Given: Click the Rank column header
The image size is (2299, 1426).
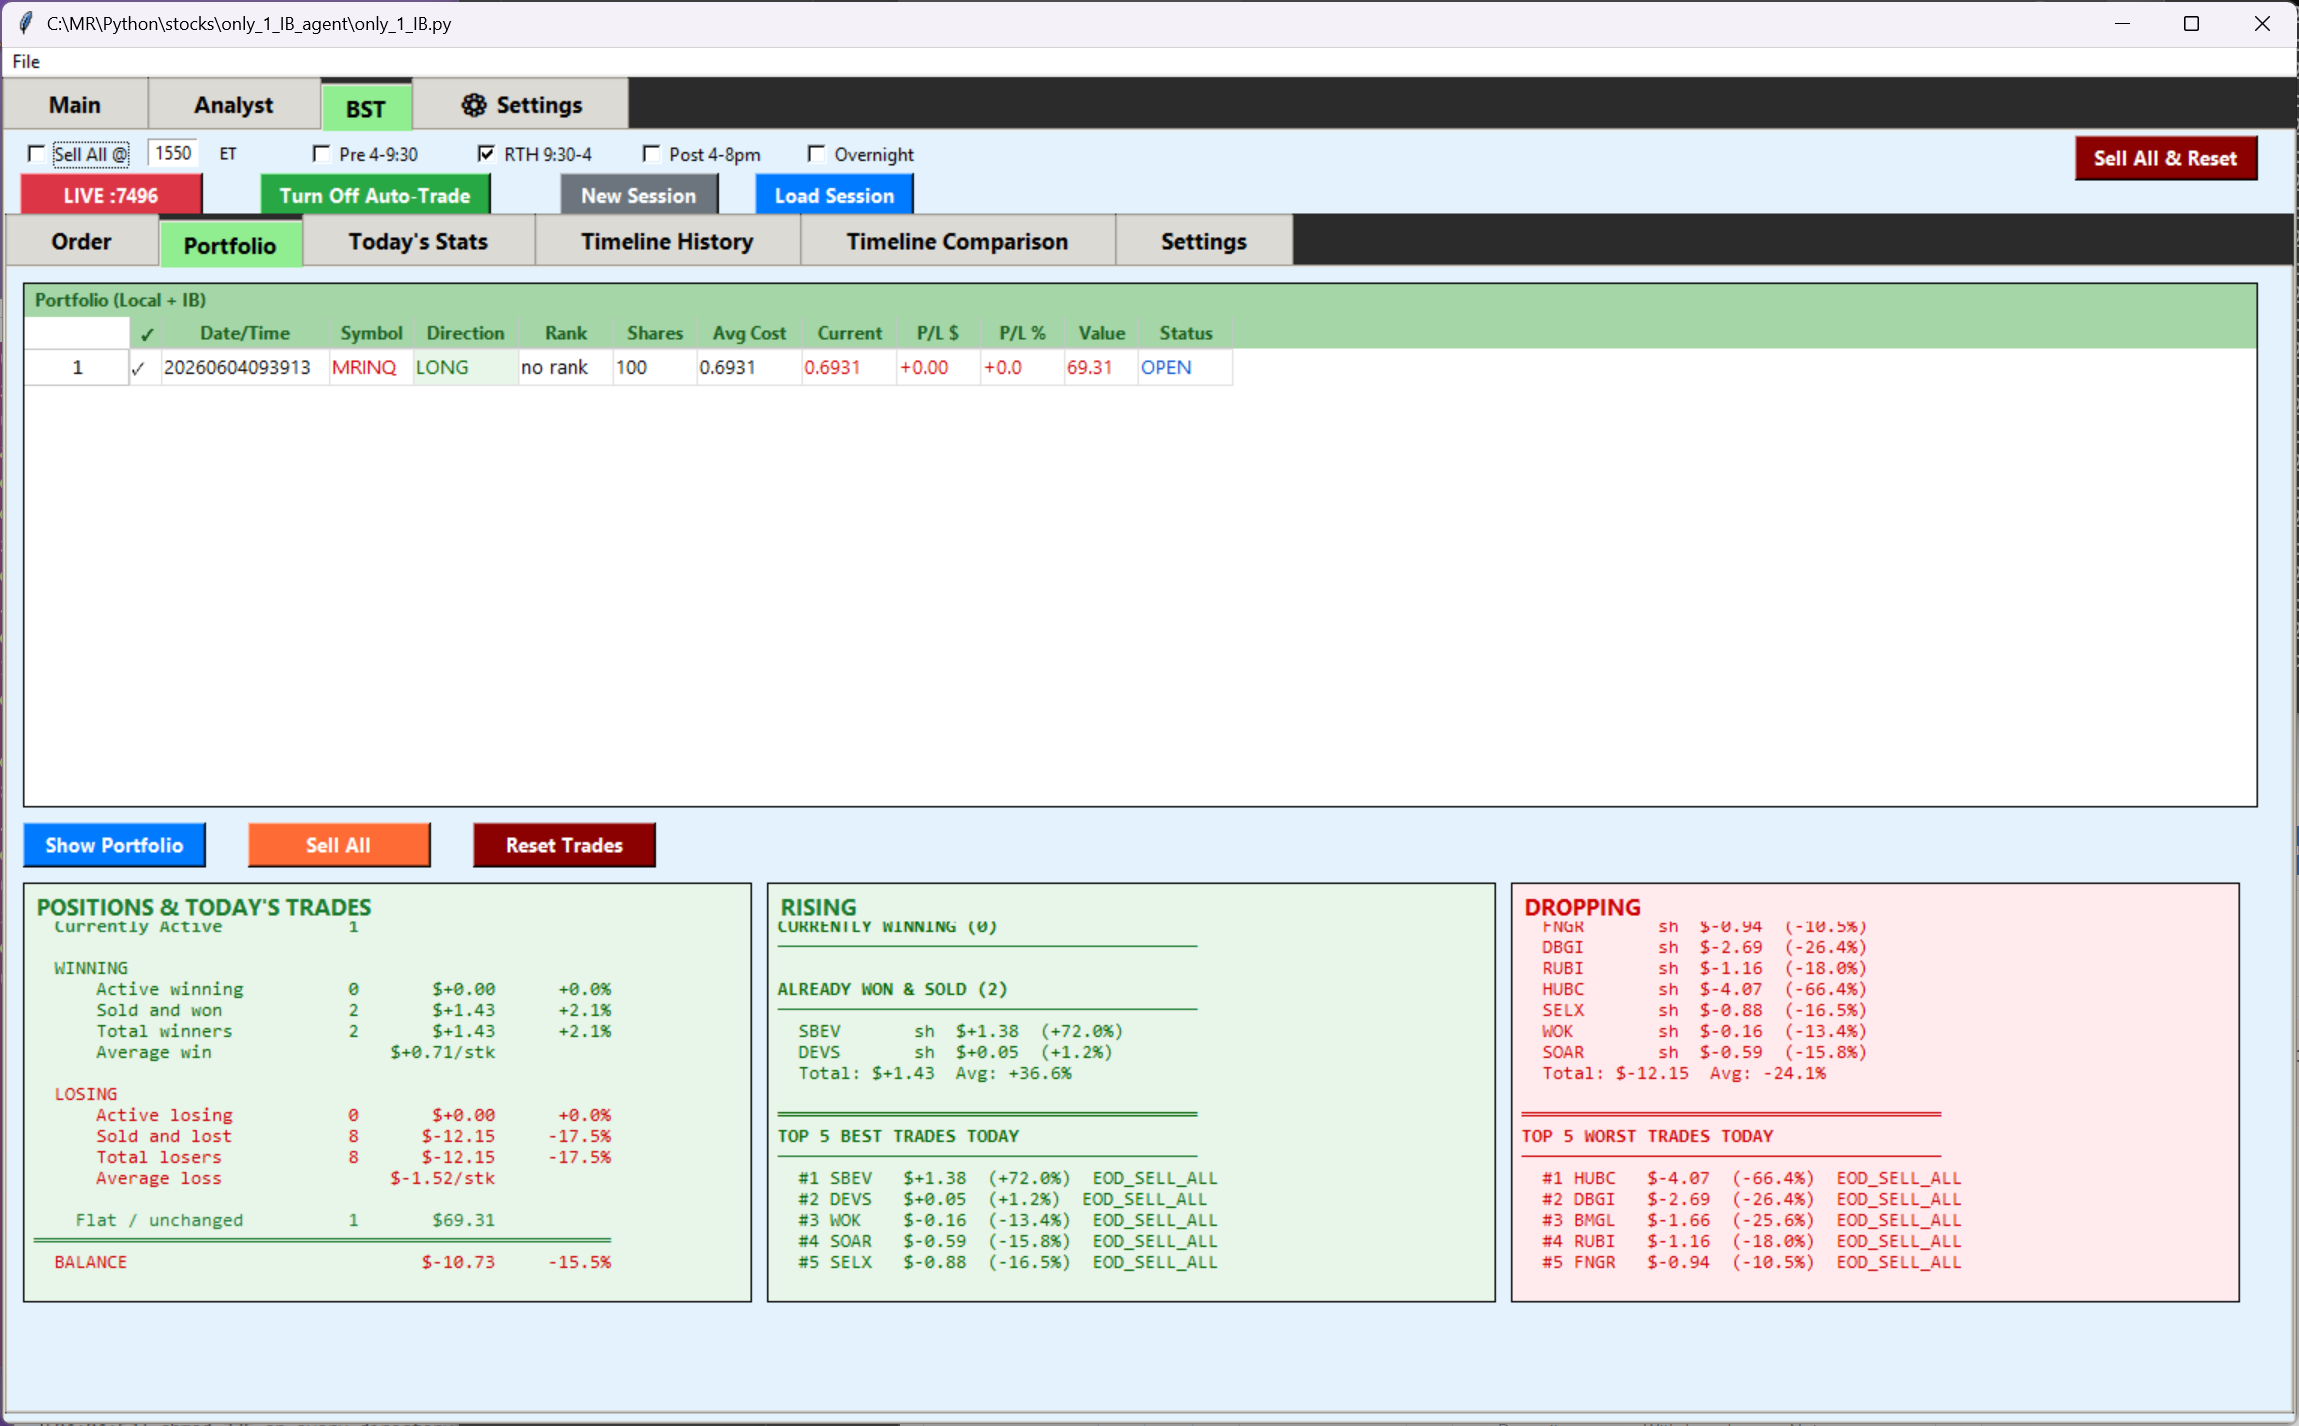Looking at the screenshot, I should tap(565, 333).
